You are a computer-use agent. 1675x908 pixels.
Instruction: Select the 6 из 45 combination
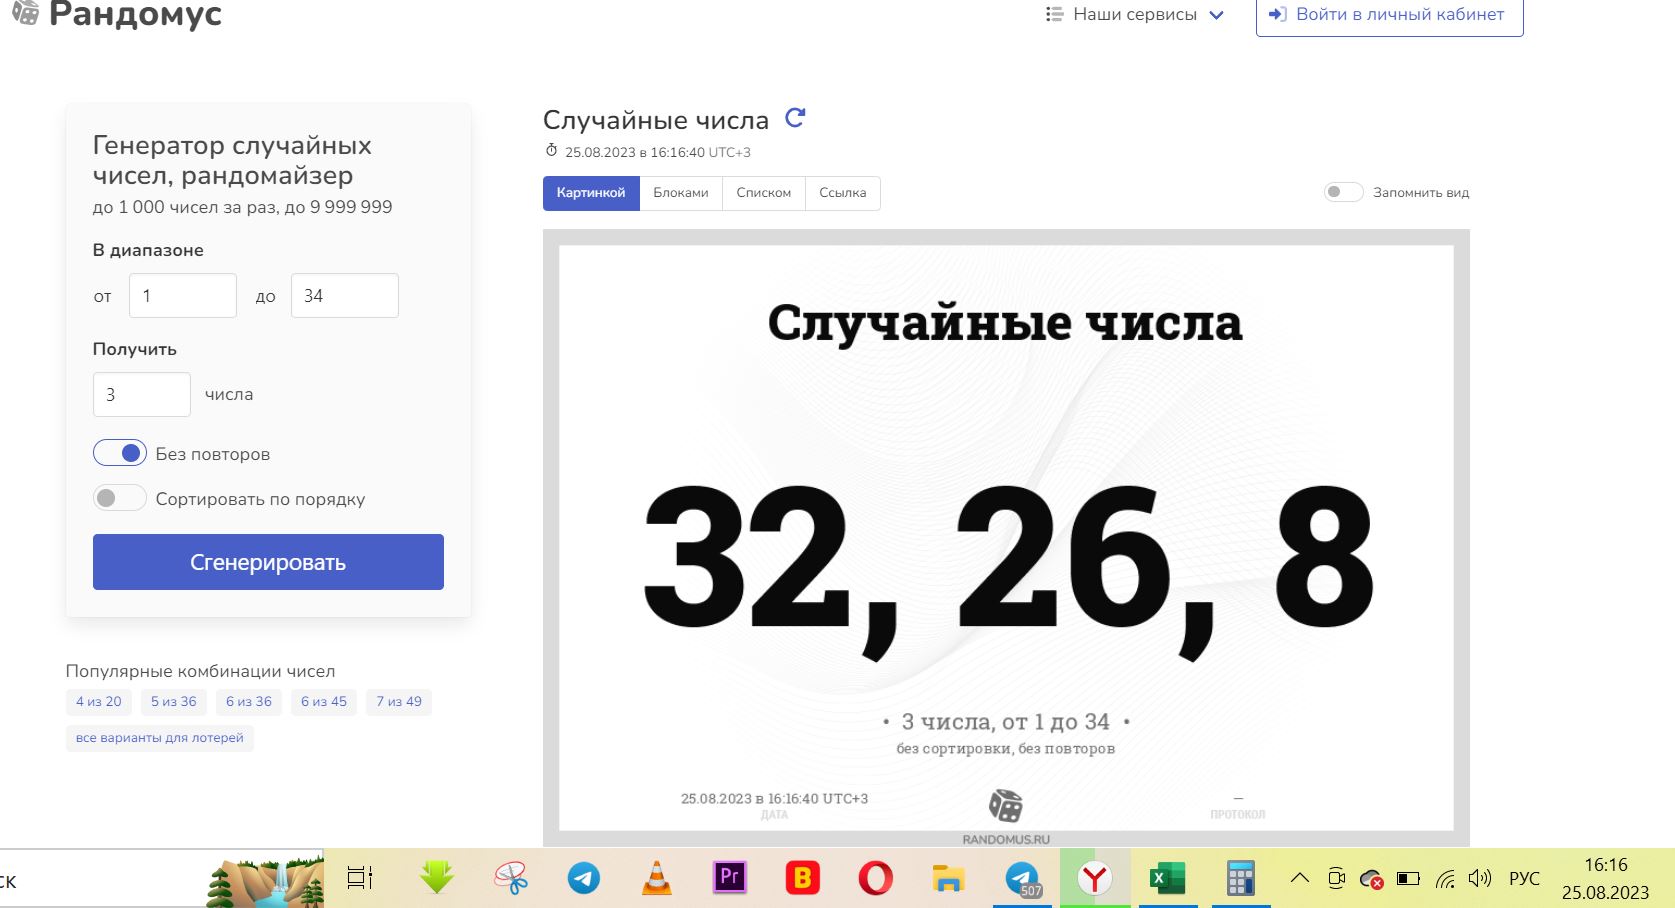(x=324, y=702)
